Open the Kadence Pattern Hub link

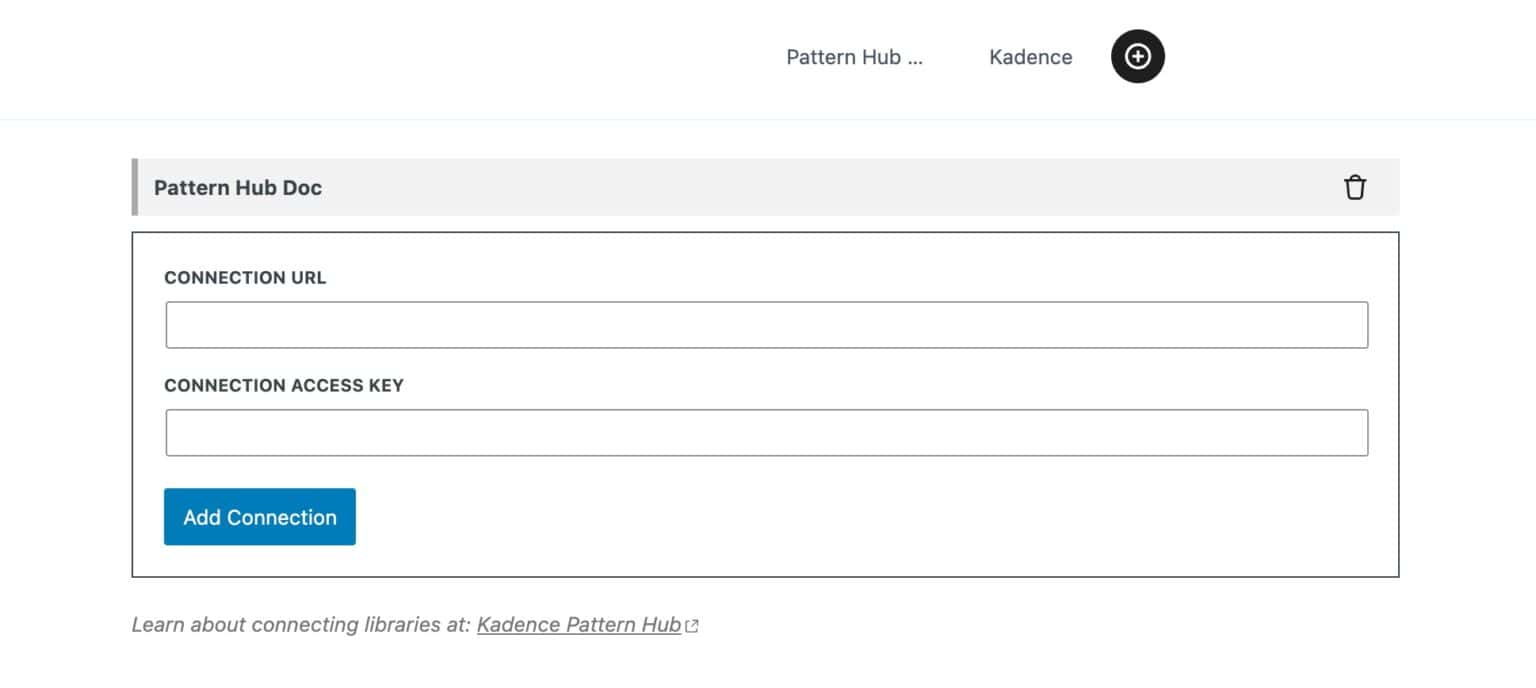point(580,624)
